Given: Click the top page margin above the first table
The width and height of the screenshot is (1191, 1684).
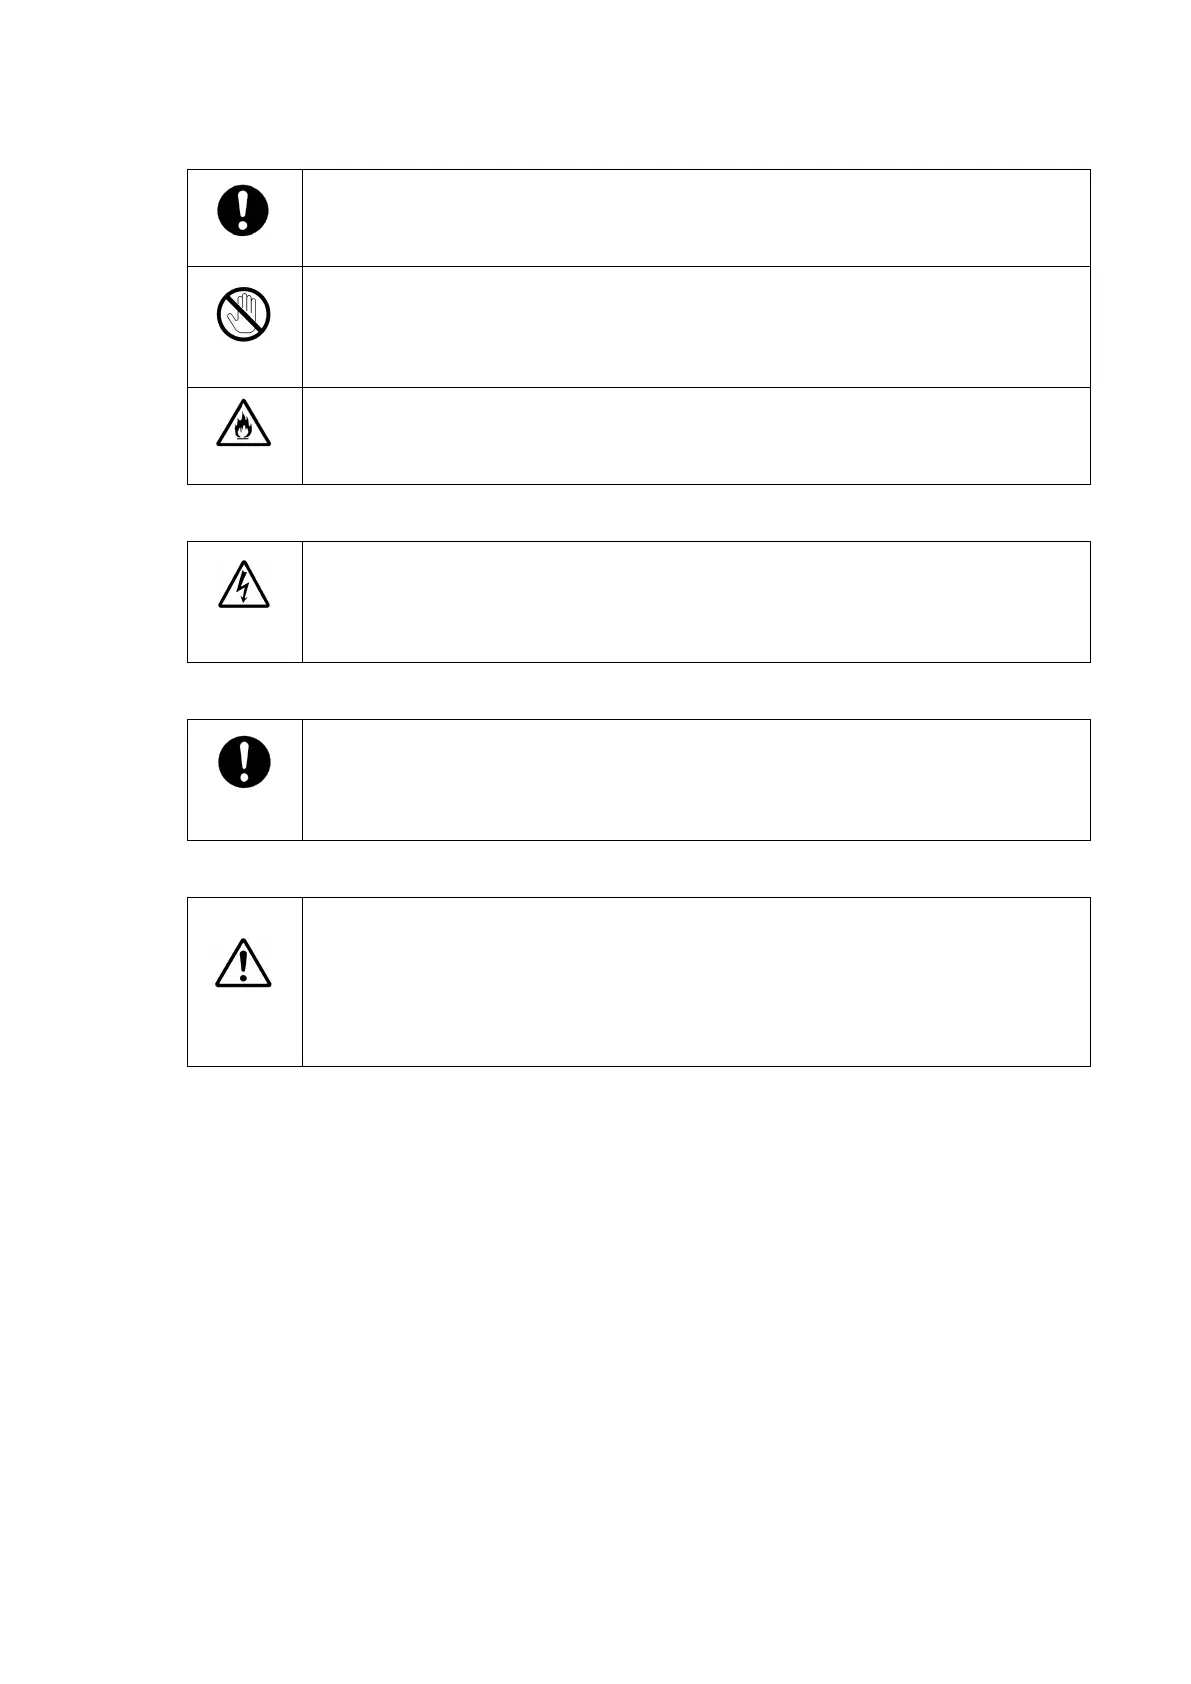Looking at the screenshot, I should point(638,84).
